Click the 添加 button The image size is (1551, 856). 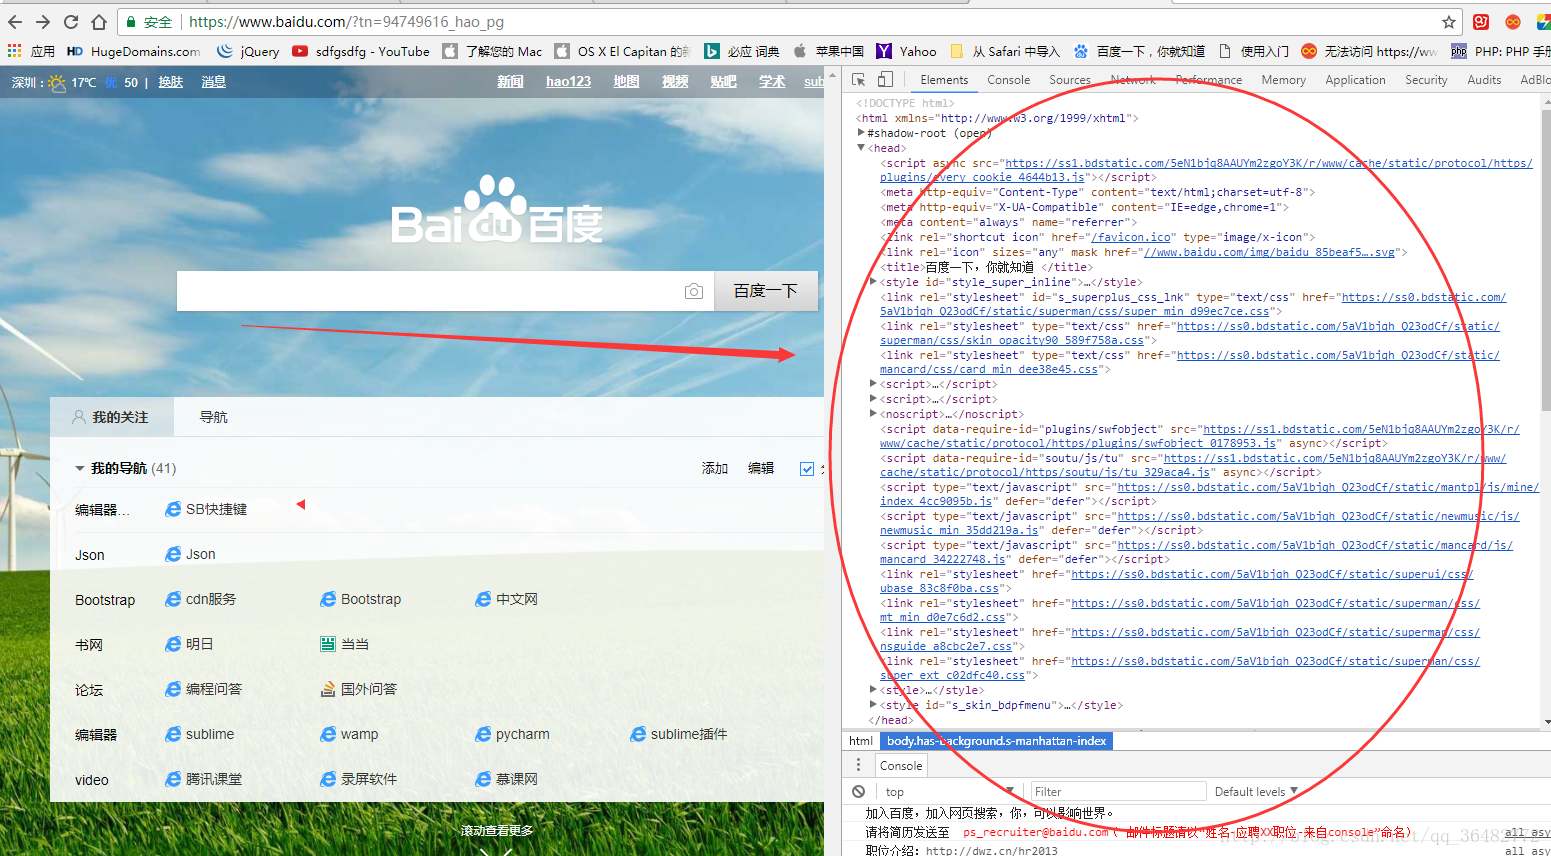[715, 468]
